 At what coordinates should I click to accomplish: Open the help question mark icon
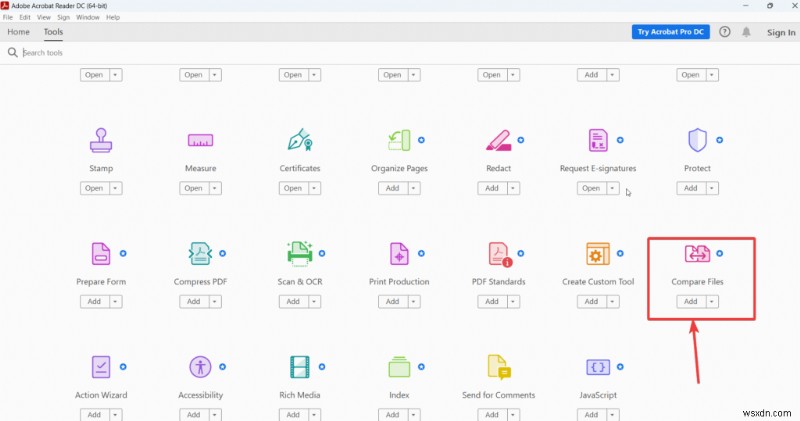click(724, 32)
